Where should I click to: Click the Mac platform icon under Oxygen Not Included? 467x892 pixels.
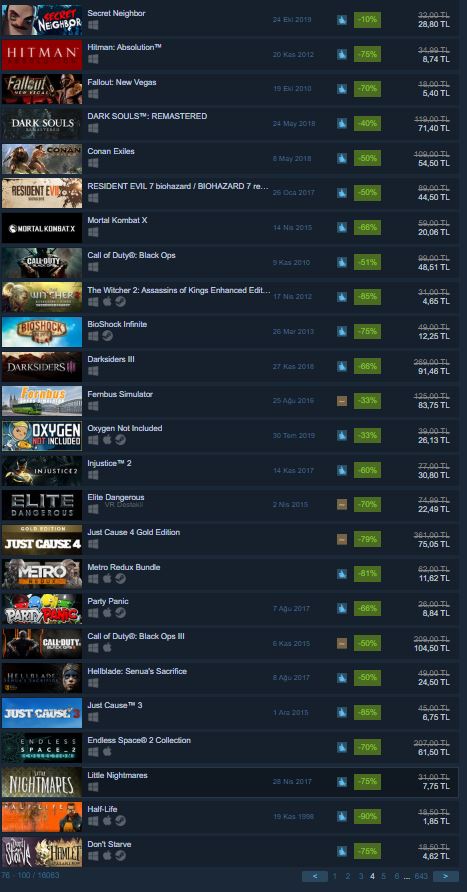(107, 440)
